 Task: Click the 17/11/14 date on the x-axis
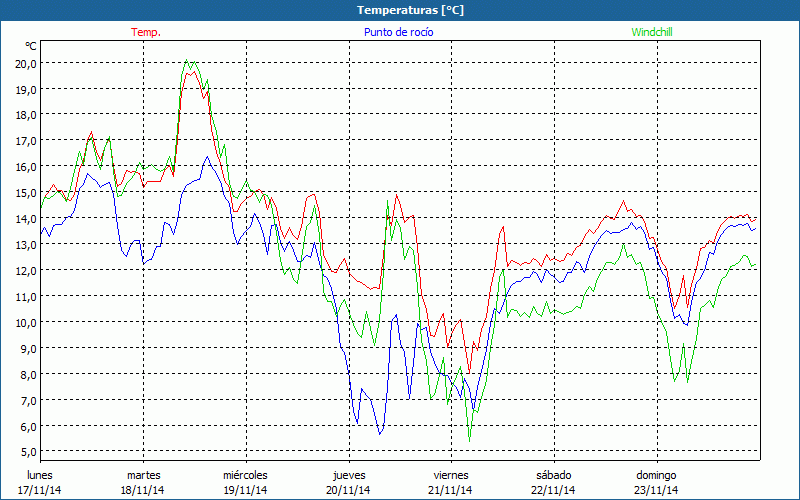pos(40,490)
